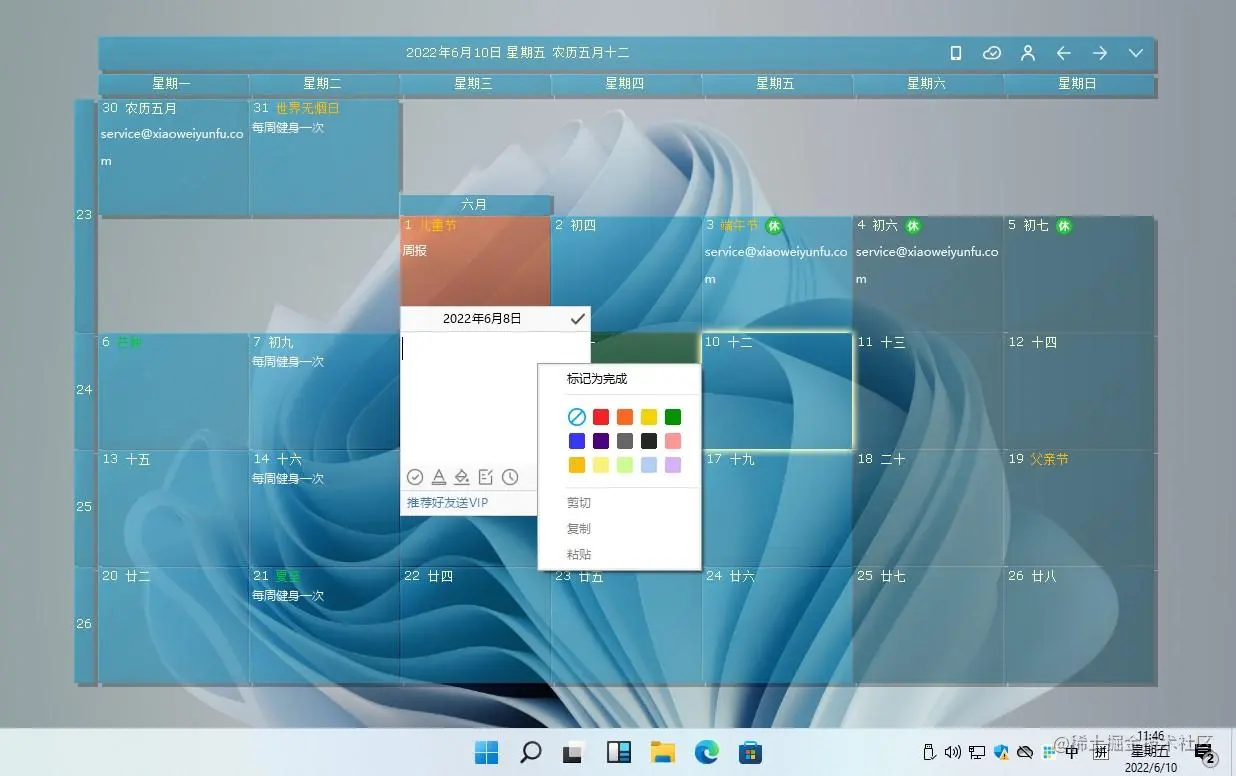Image resolution: width=1236 pixels, height=776 pixels.
Task: Pick the dark purple color swatch
Action: [x=601, y=441]
